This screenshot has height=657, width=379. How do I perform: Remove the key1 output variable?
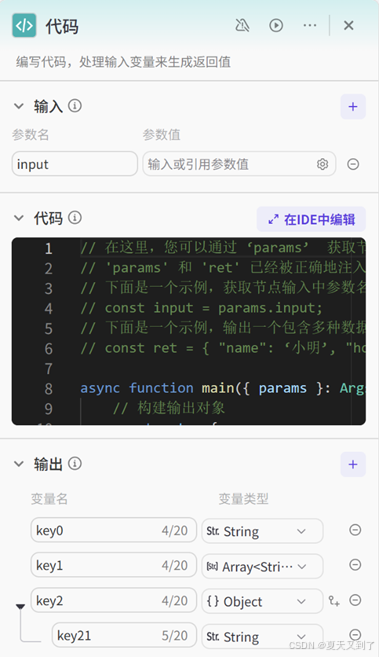[355, 565]
